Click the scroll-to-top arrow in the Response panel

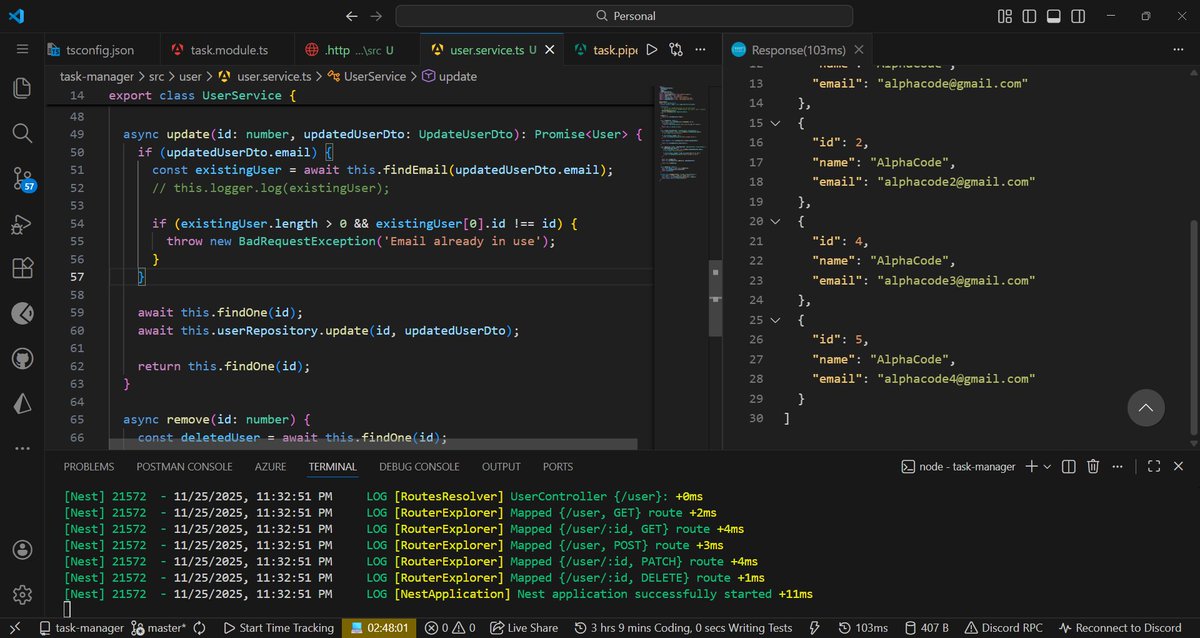pos(1146,408)
